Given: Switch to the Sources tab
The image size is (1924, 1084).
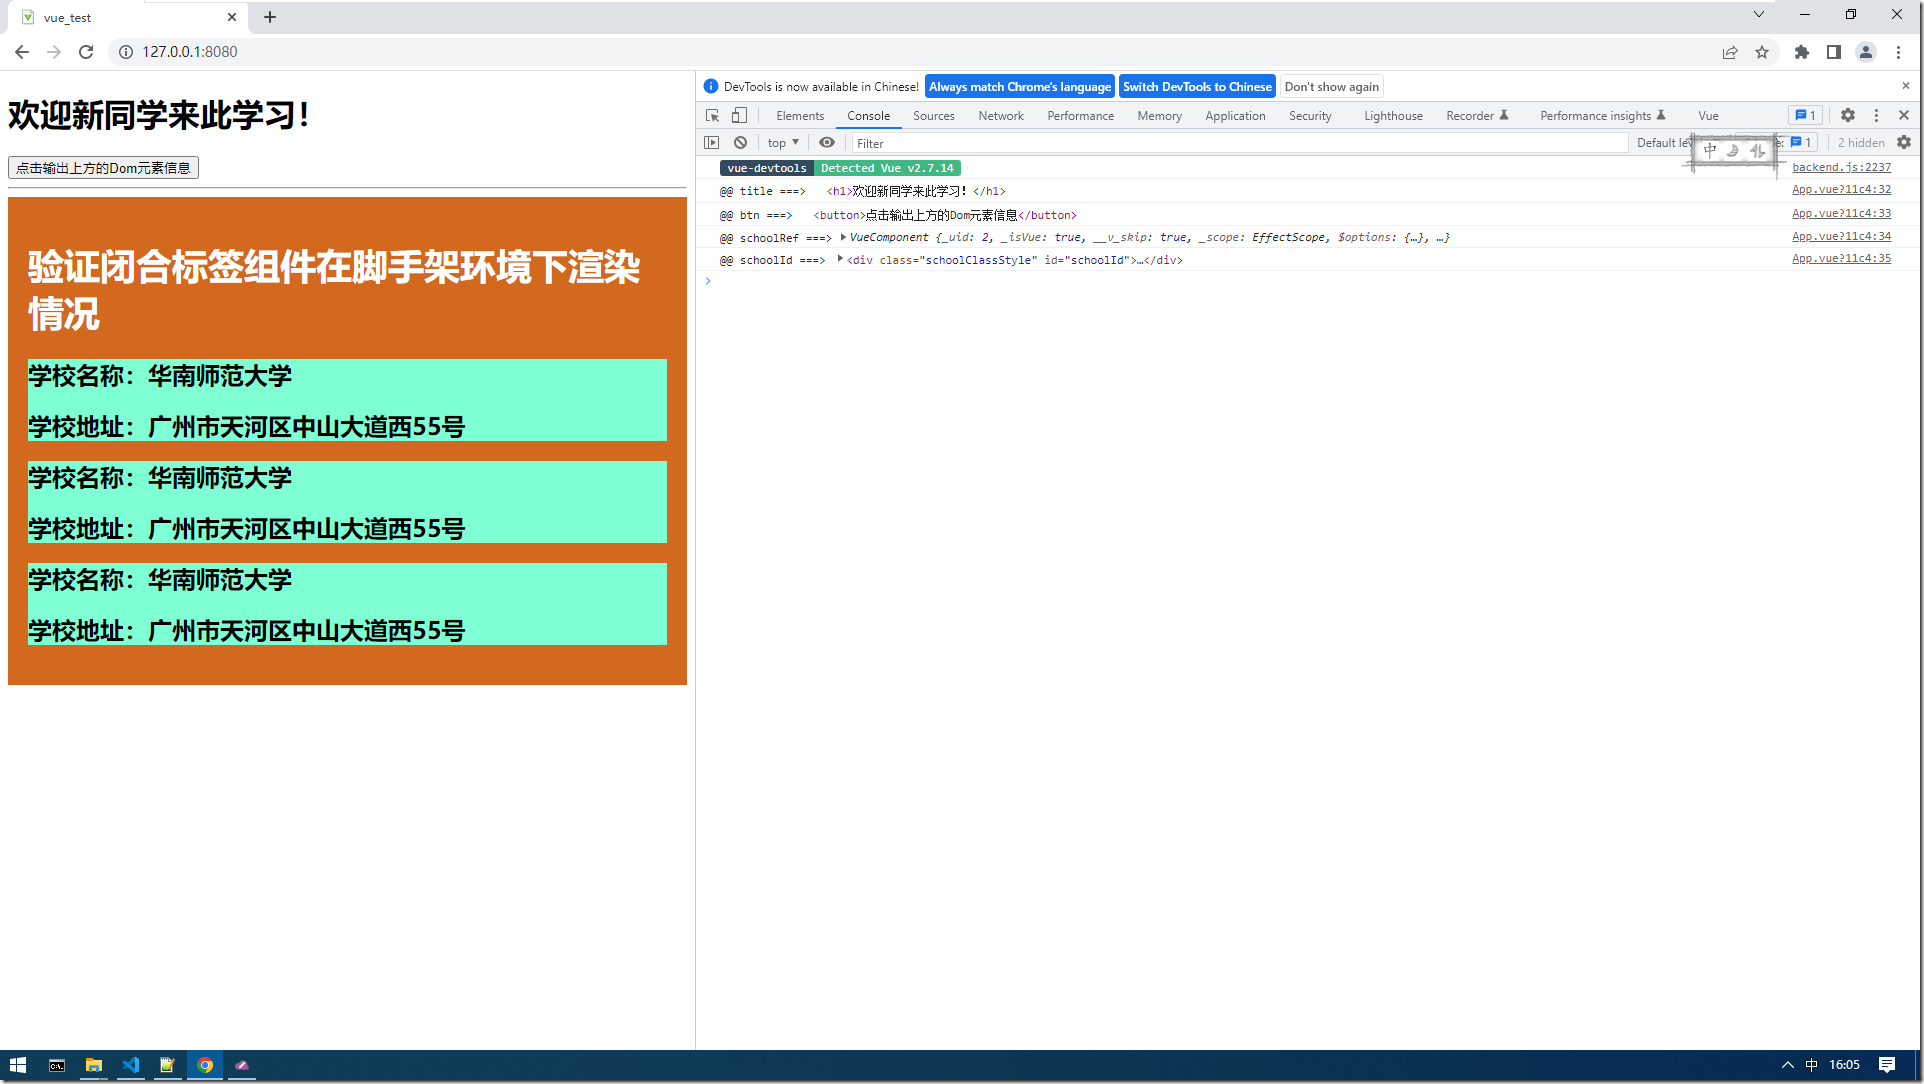Looking at the screenshot, I should (x=934, y=116).
